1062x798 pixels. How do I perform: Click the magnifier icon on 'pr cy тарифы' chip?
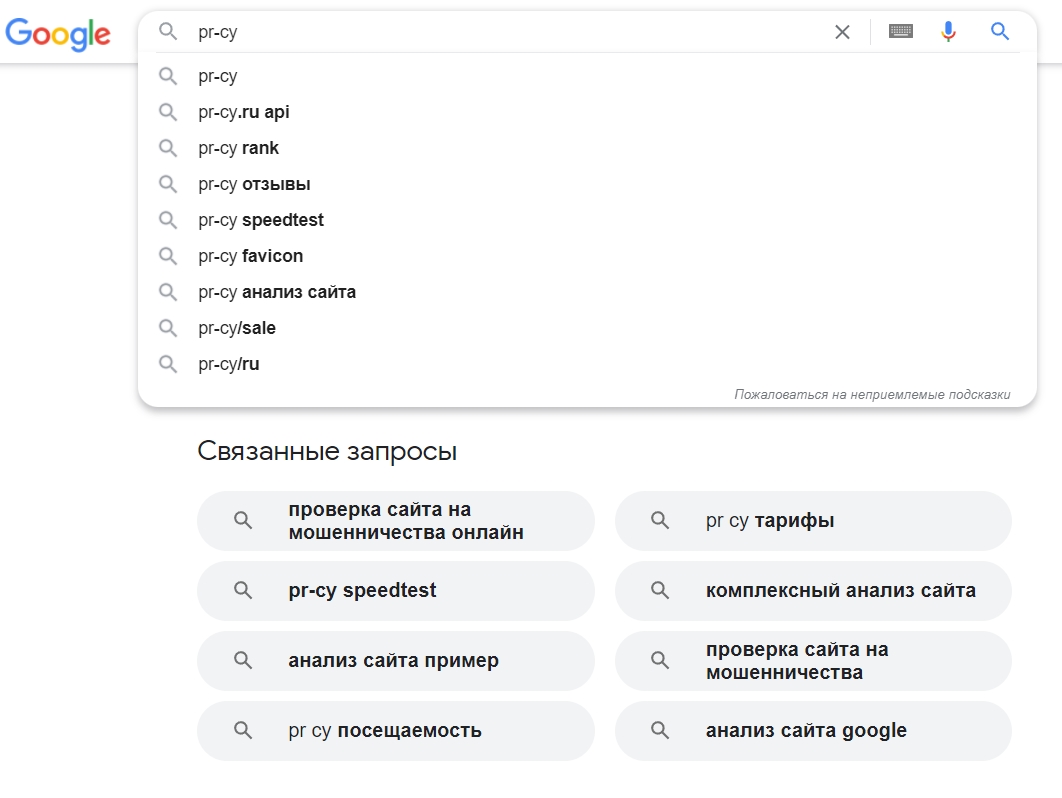click(659, 520)
